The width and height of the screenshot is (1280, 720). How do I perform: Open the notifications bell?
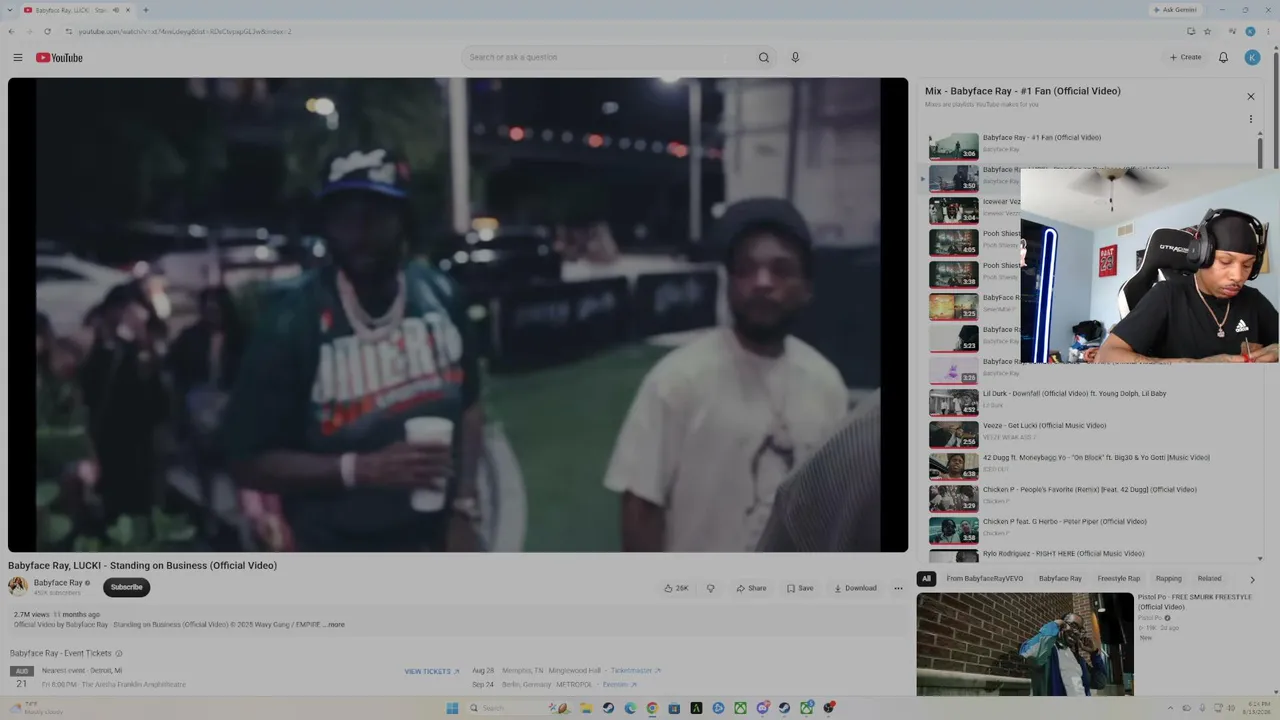[x=1223, y=57]
